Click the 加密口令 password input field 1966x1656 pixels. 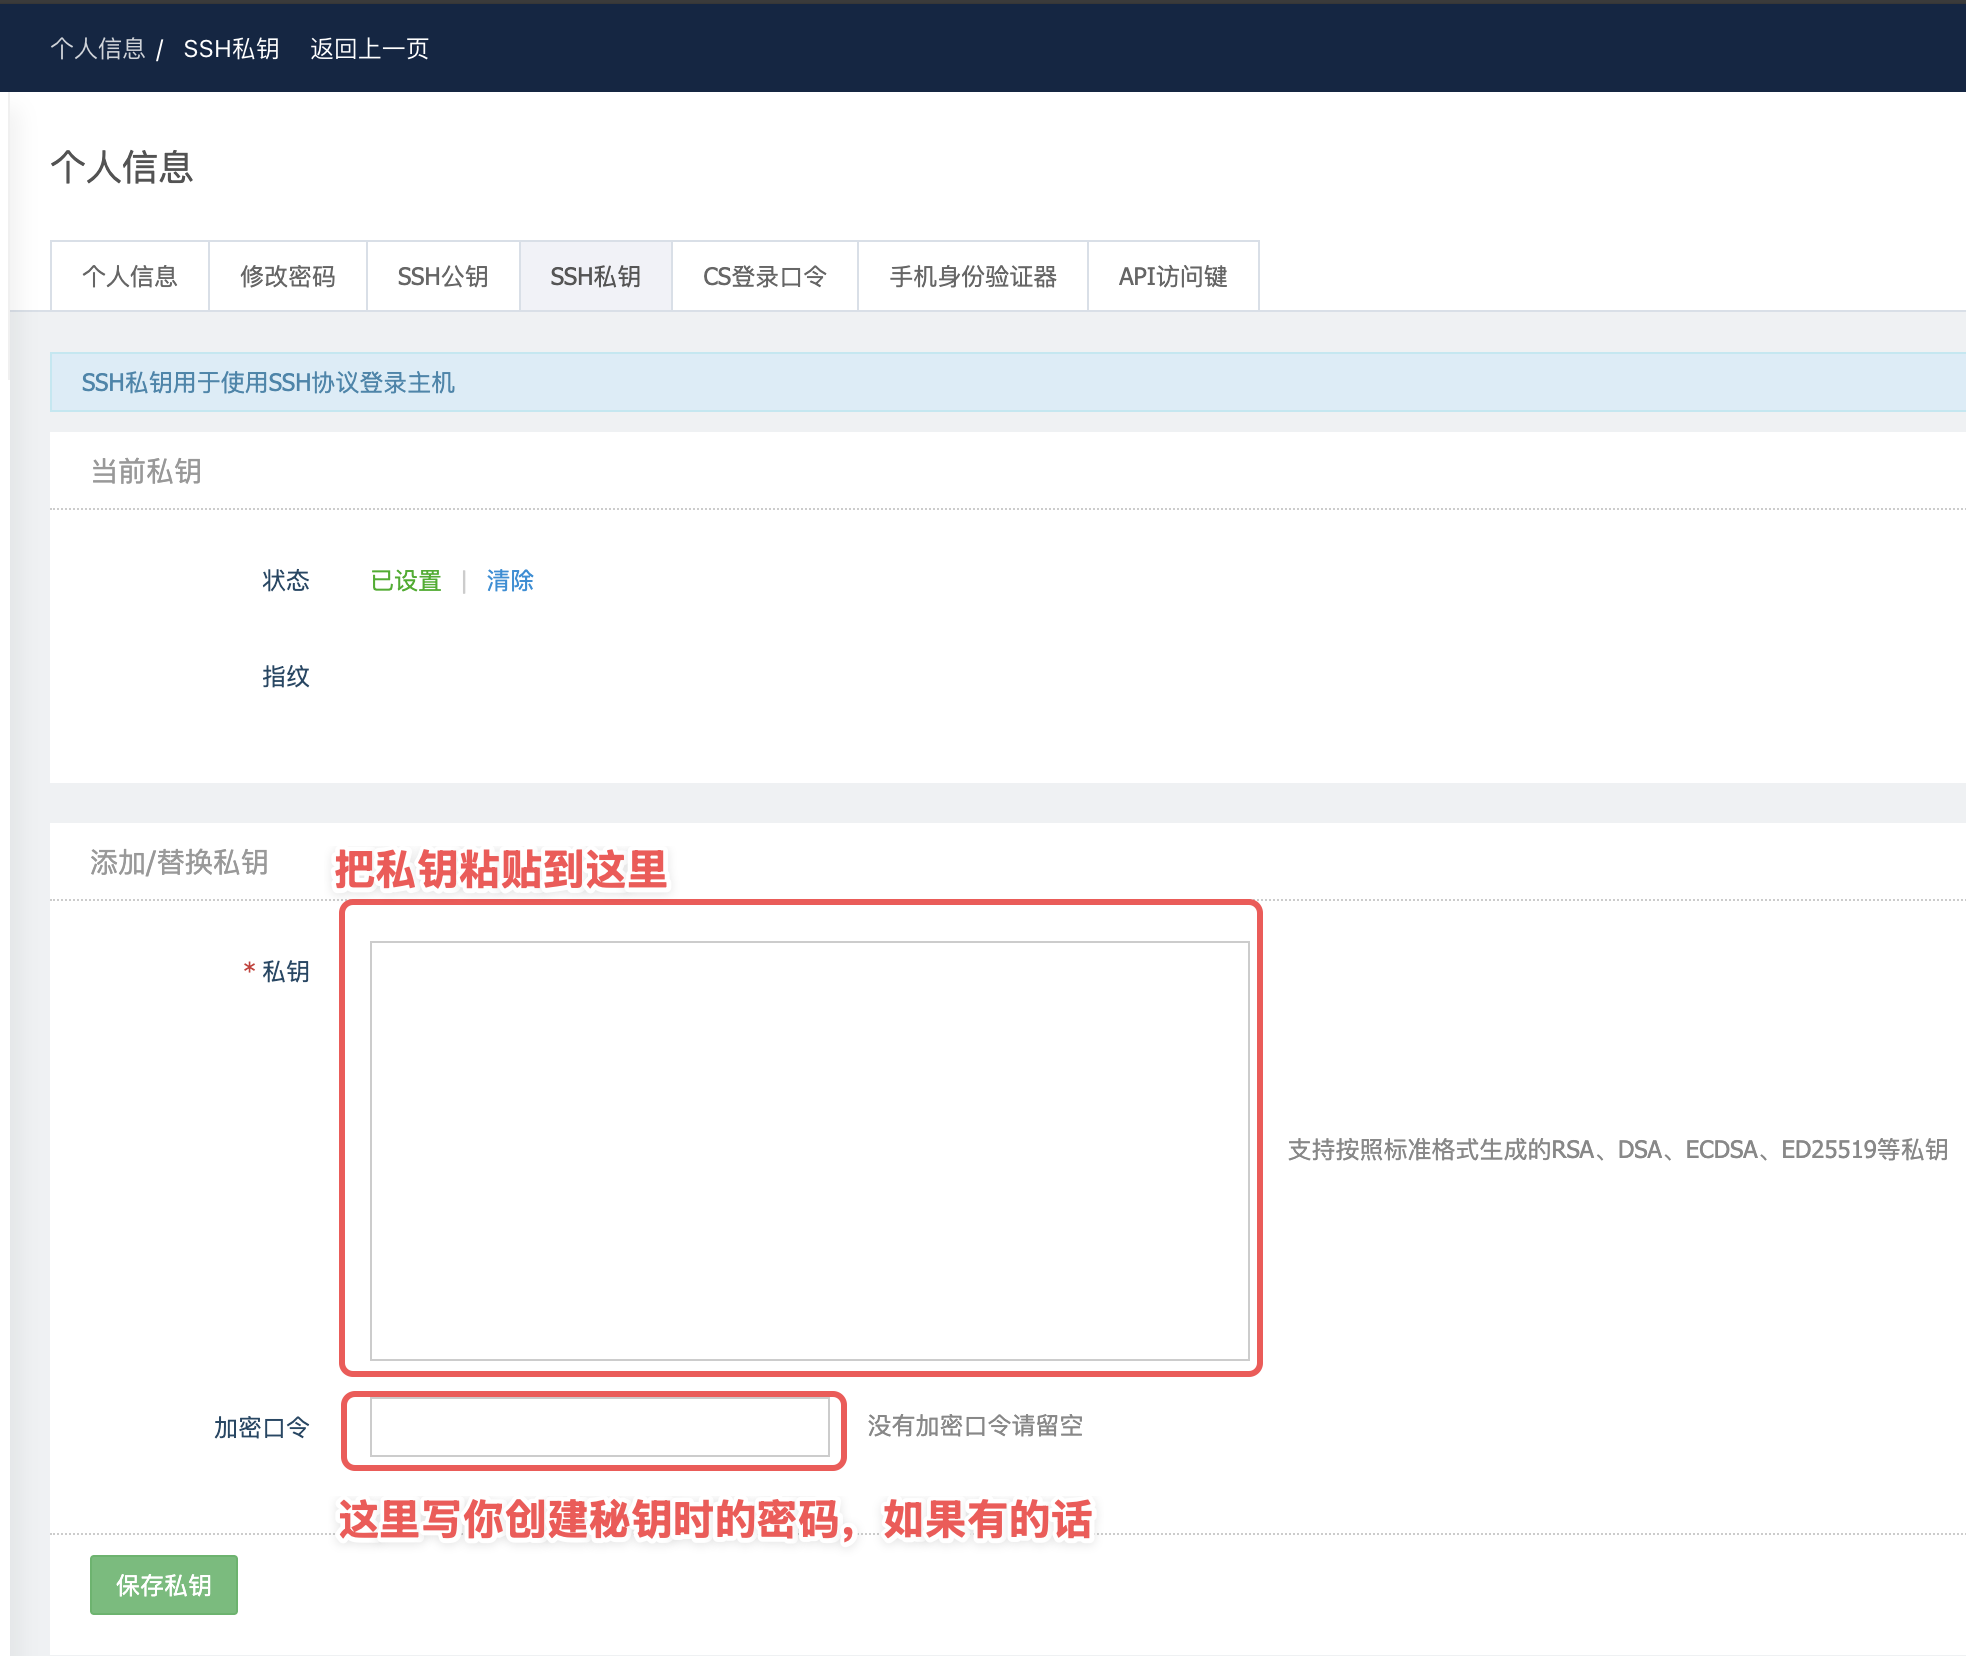click(x=599, y=1427)
